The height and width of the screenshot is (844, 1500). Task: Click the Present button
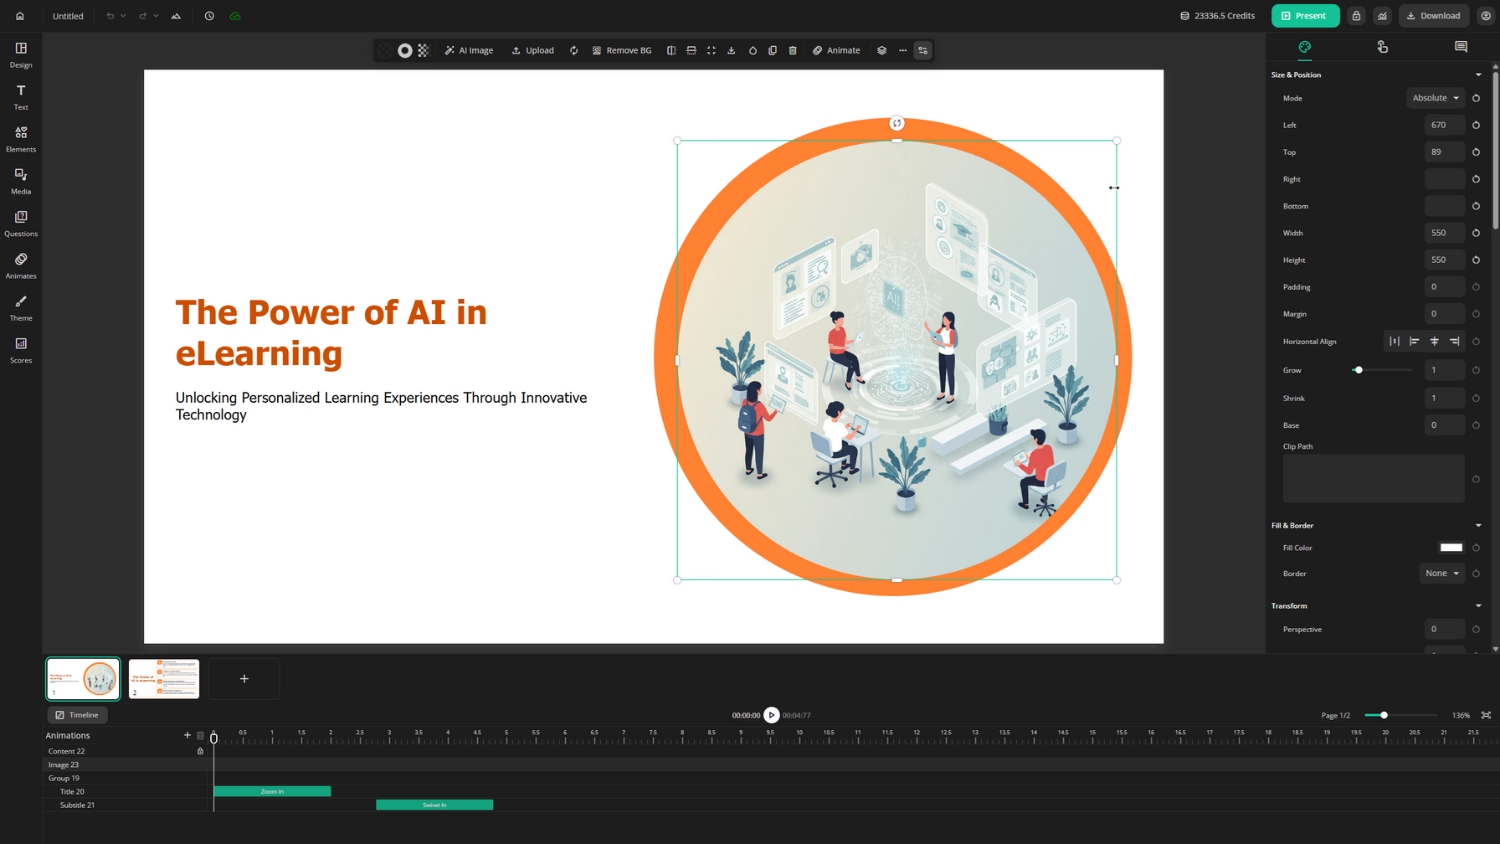1305,16
